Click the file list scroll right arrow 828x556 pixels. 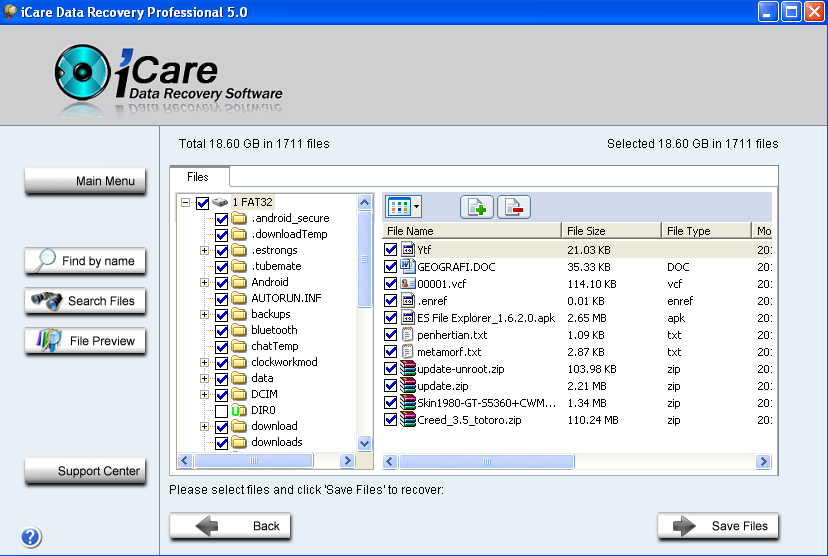(763, 461)
